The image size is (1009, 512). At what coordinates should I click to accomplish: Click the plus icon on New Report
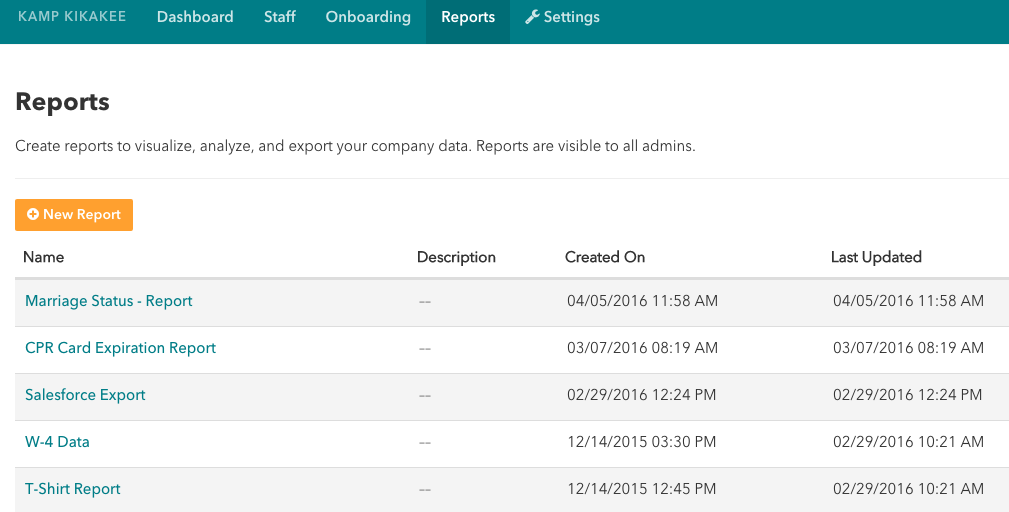point(33,215)
